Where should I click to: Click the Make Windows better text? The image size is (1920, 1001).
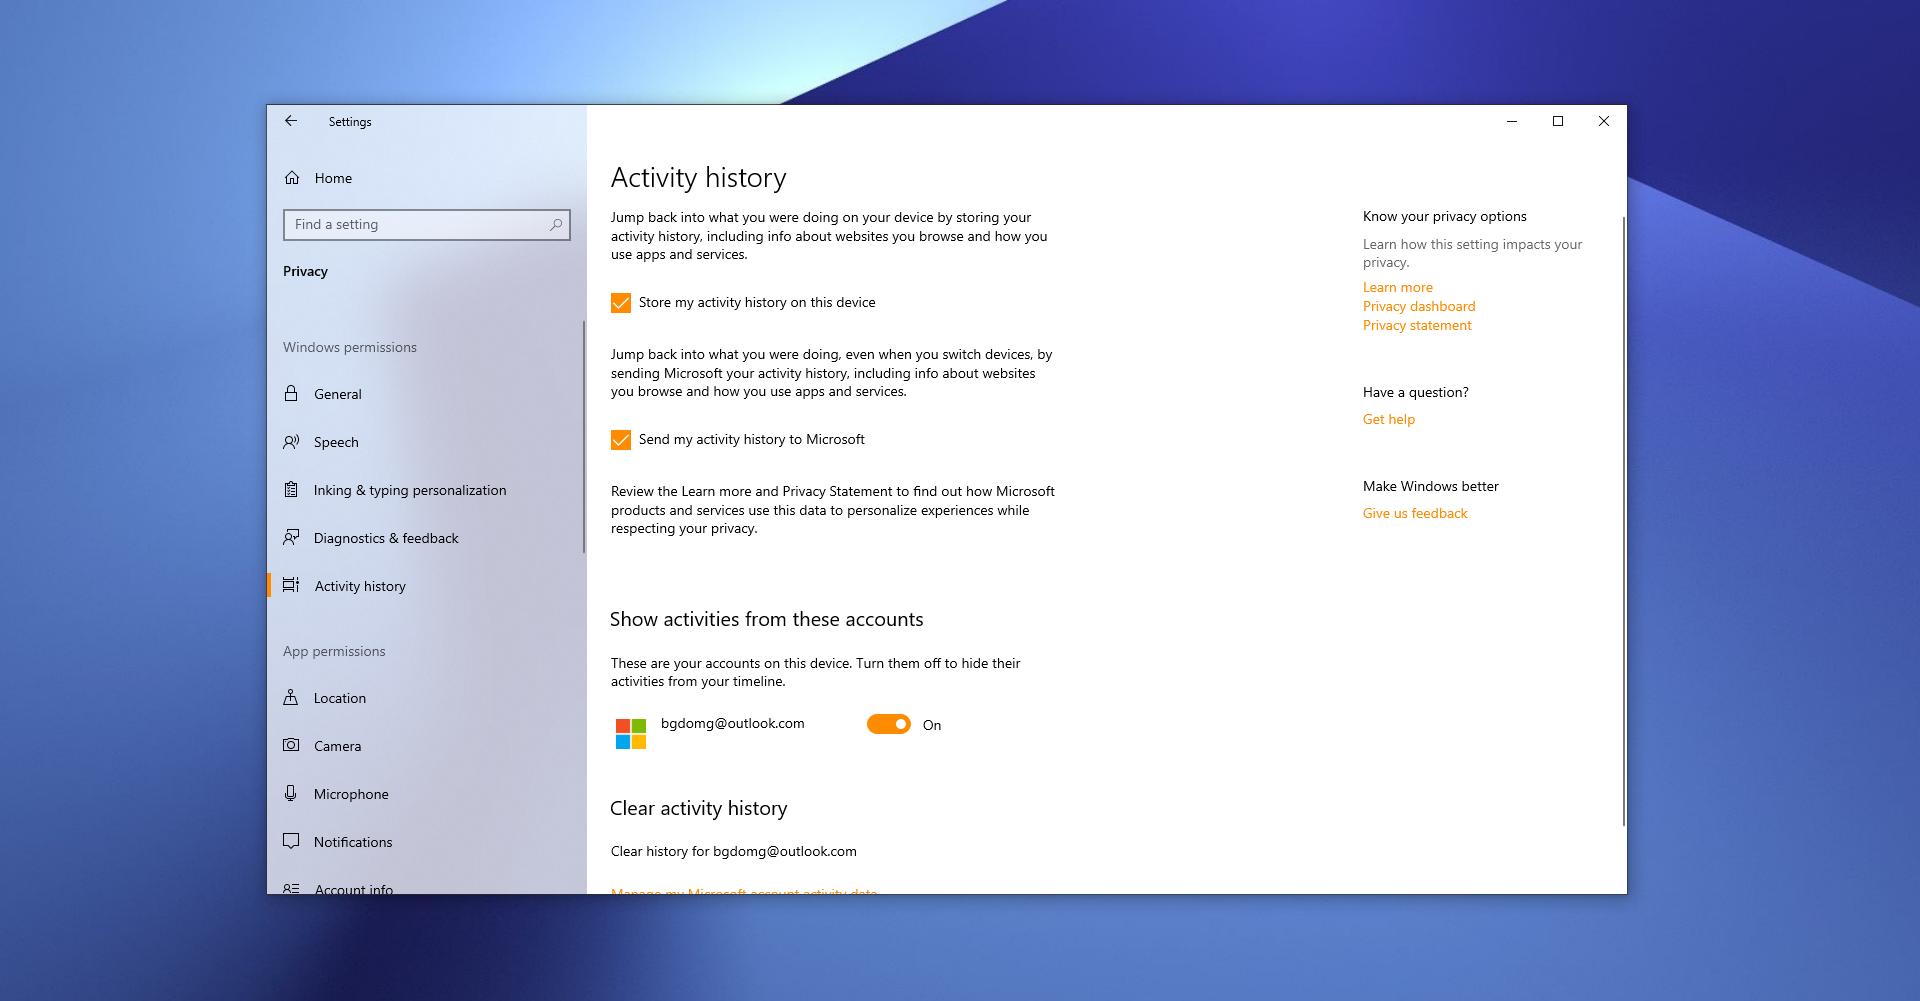click(1431, 486)
